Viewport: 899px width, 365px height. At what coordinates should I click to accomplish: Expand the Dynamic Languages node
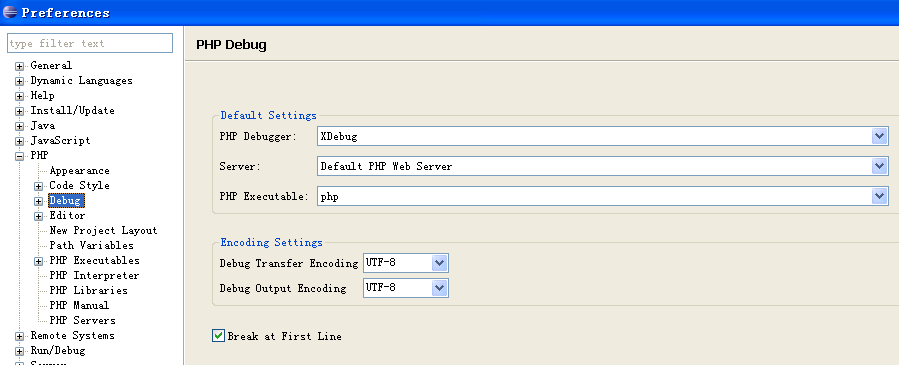[x=19, y=81]
